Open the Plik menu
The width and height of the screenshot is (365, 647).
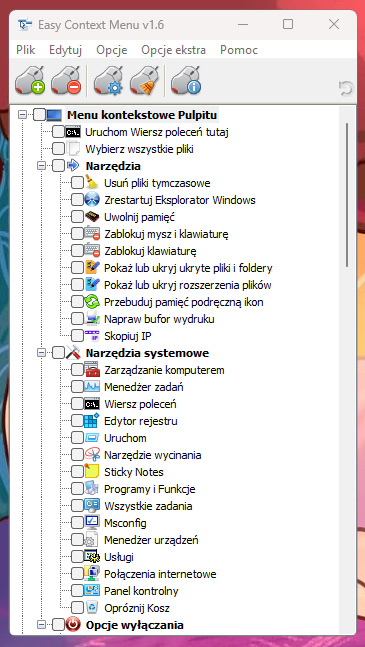point(26,50)
